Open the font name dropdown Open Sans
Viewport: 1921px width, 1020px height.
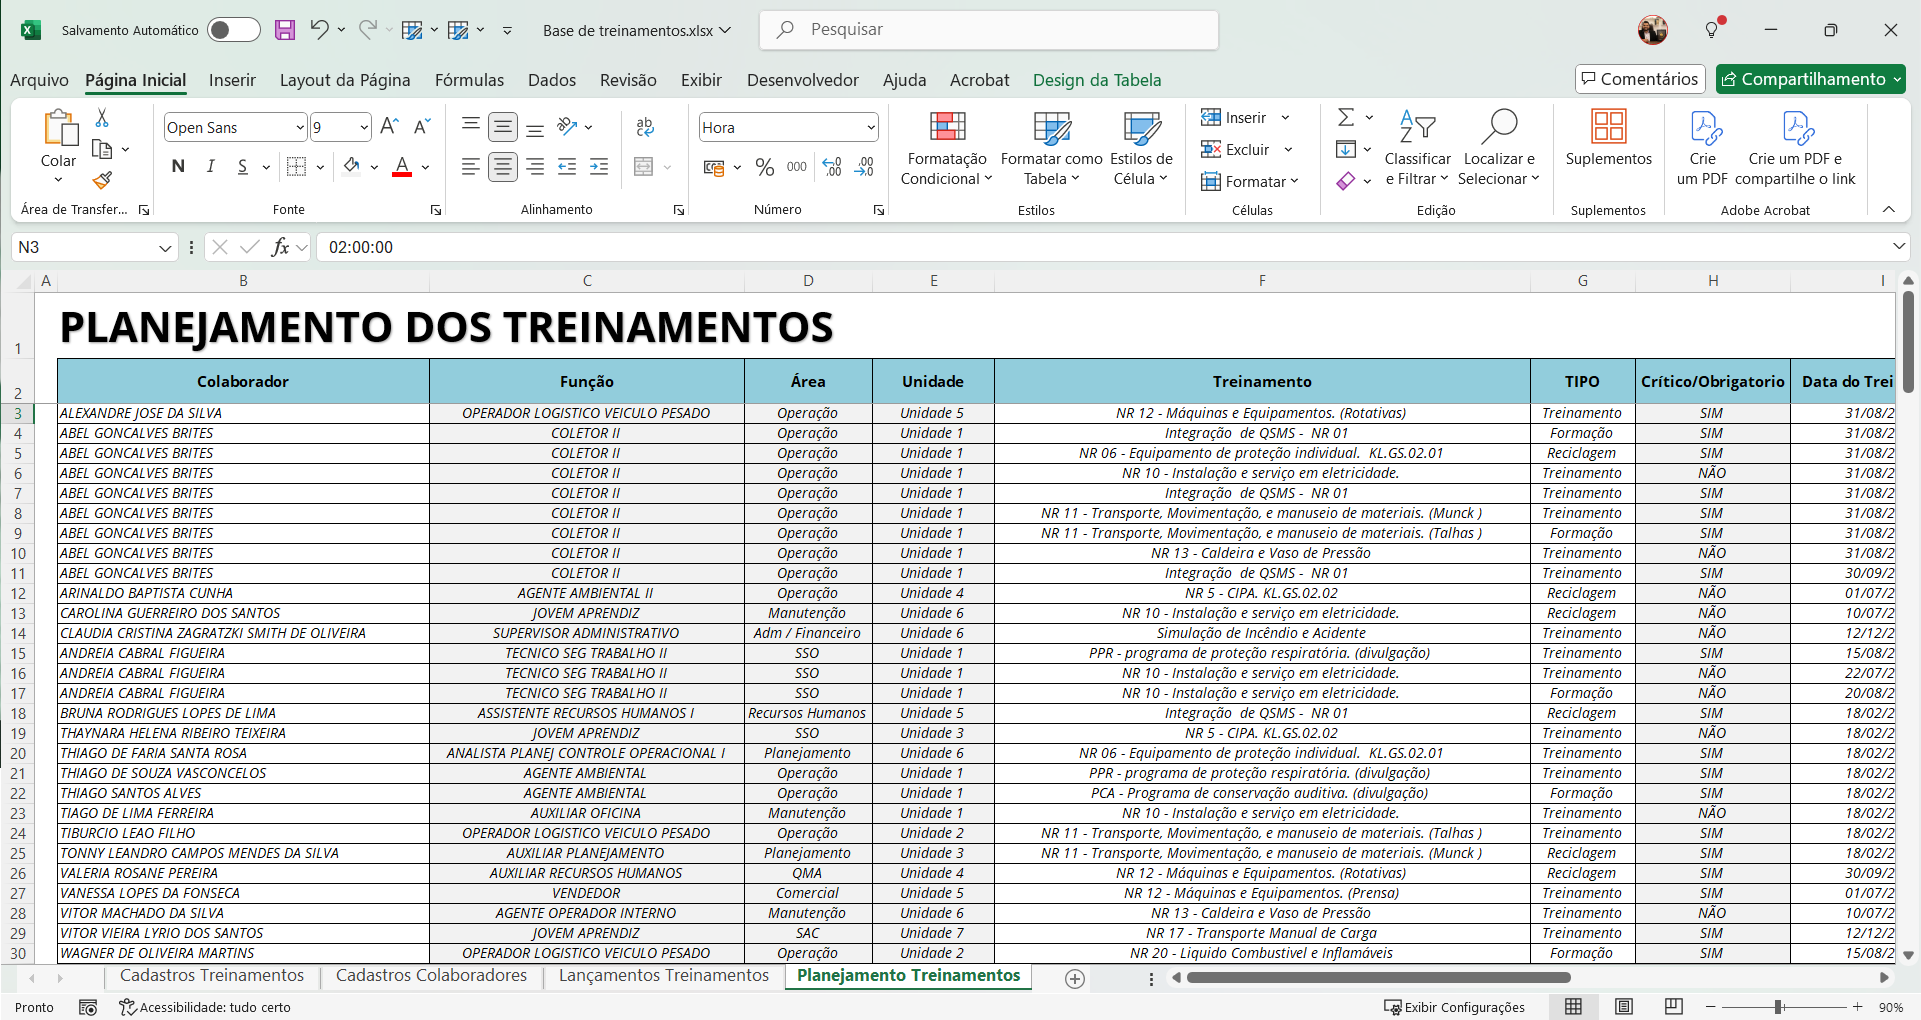pyautogui.click(x=299, y=128)
